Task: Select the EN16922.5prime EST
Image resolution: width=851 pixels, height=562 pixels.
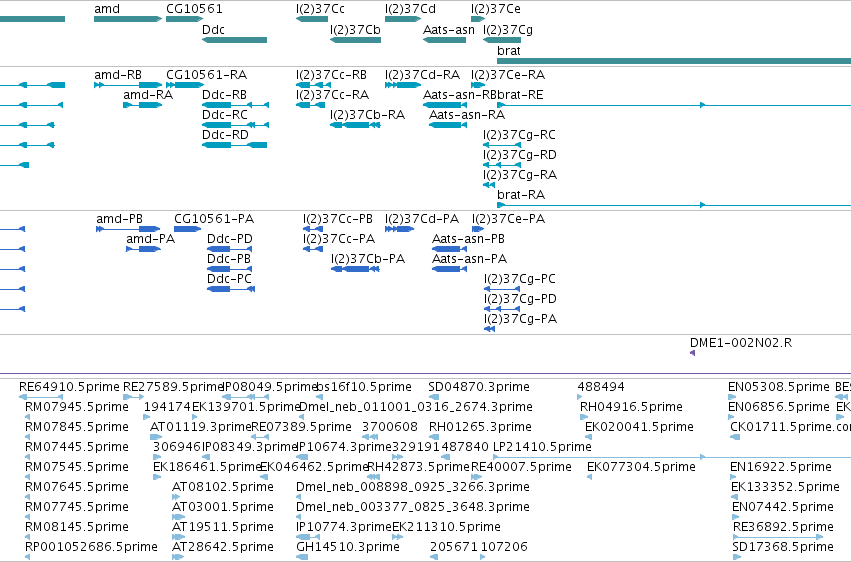Action: click(x=733, y=477)
